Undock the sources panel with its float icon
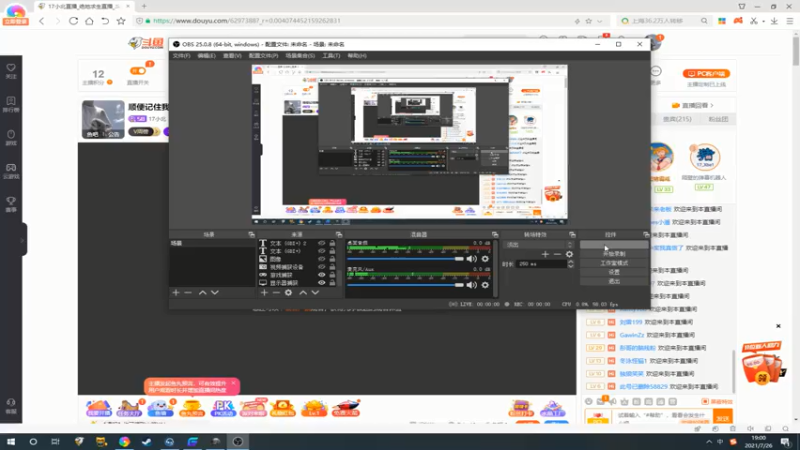This screenshot has height=450, width=800. click(339, 235)
